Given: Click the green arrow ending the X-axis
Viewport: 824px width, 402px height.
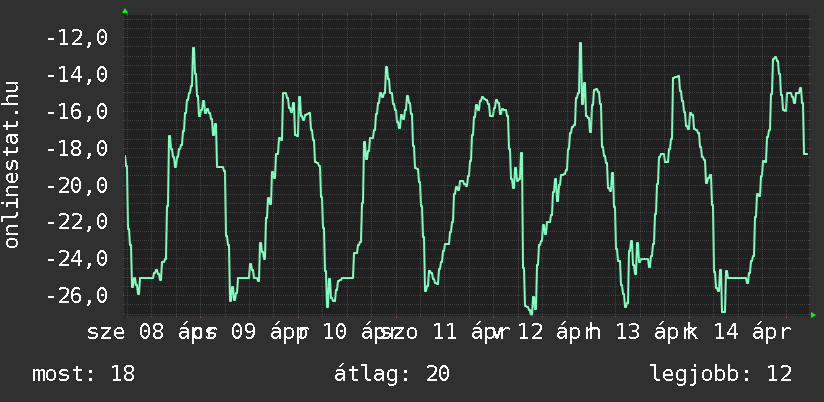Looking at the screenshot, I should coord(812,315).
